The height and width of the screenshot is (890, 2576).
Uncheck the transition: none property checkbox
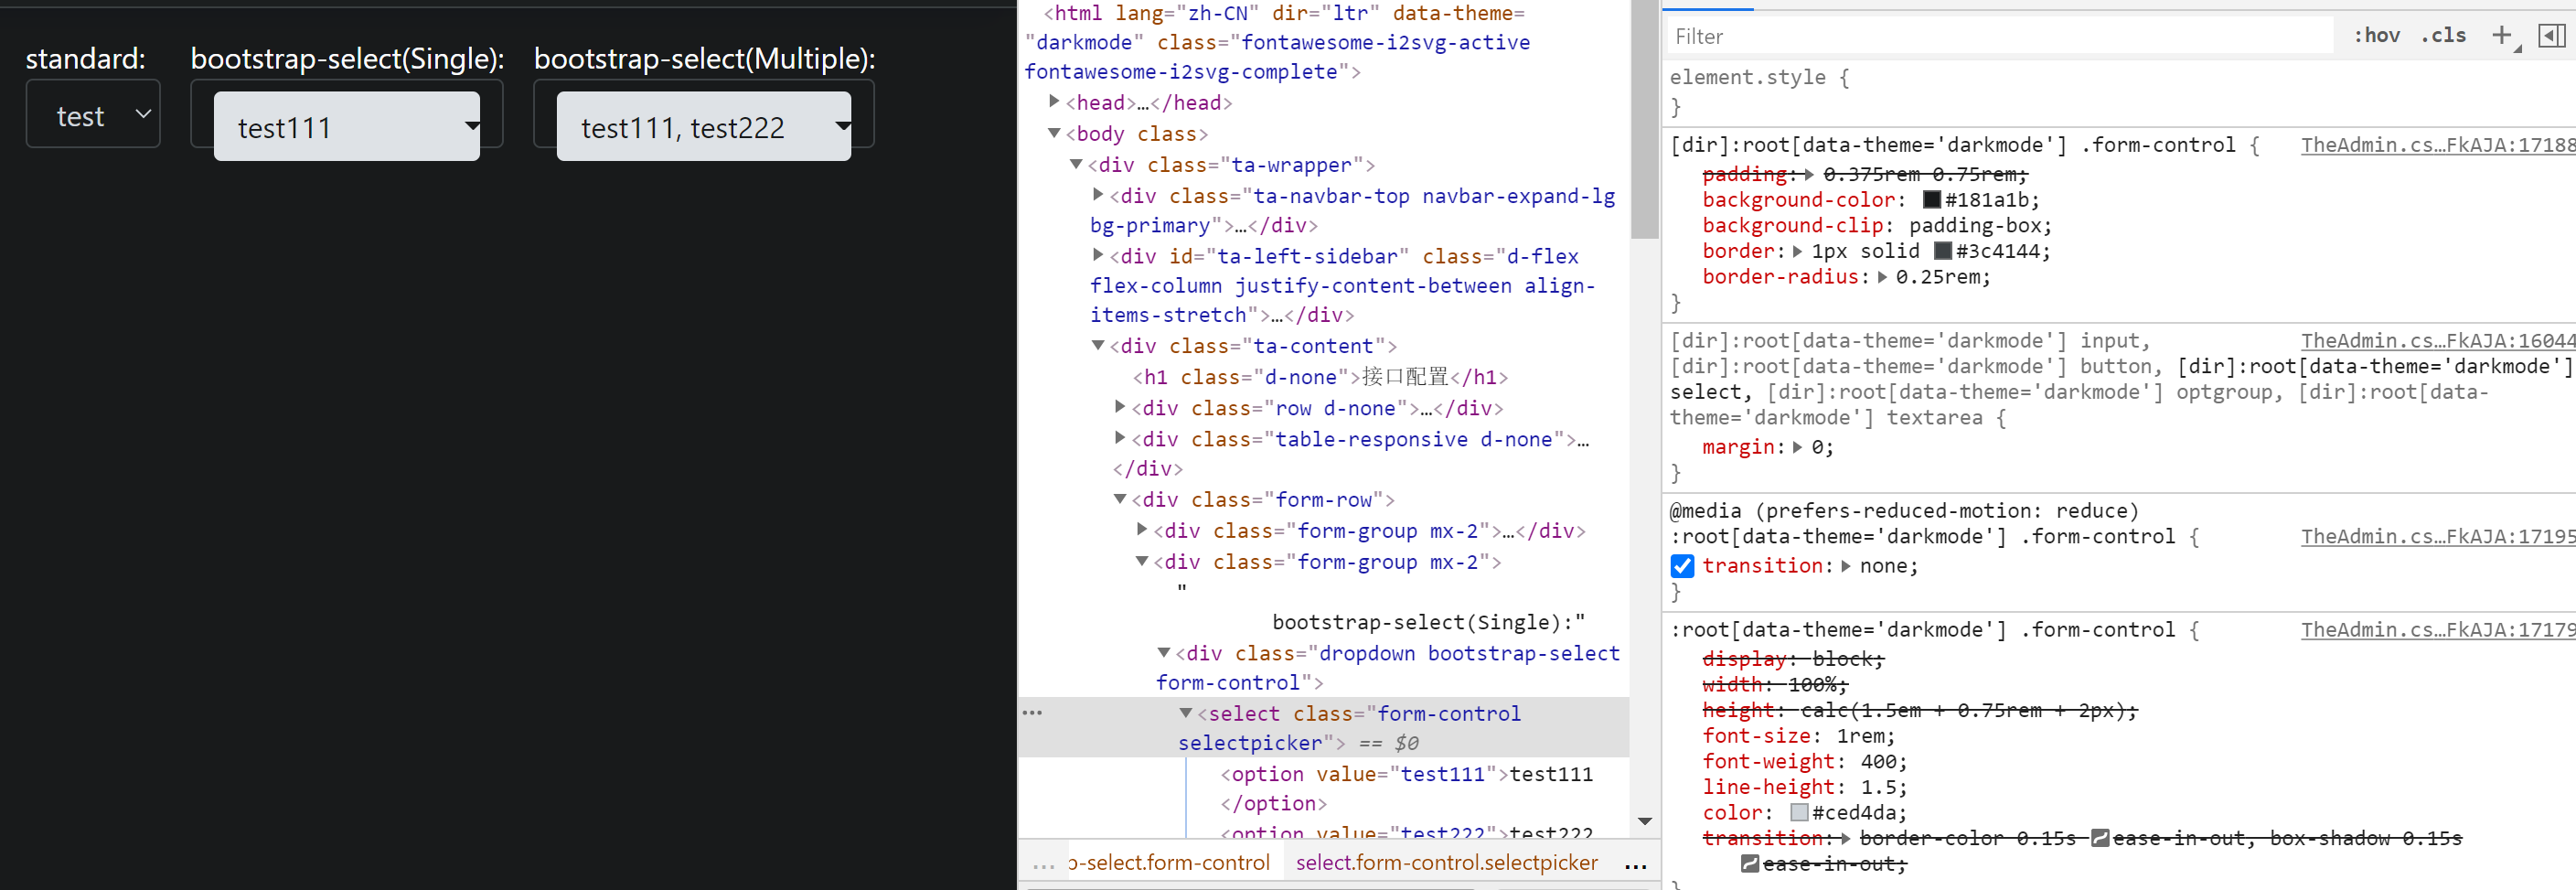click(1683, 566)
